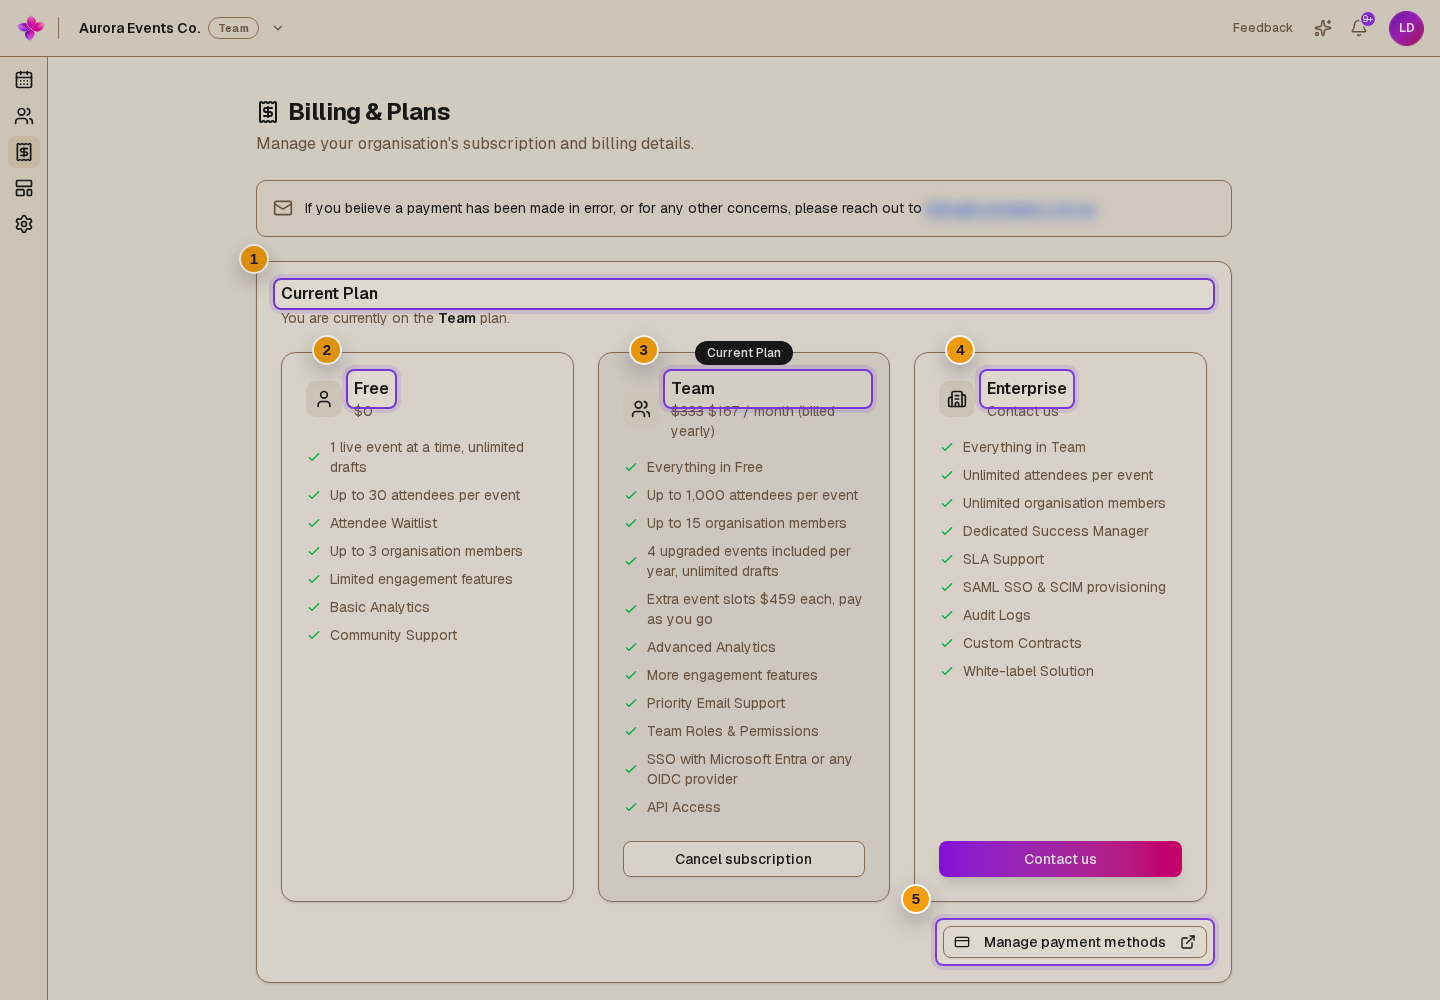This screenshot has height=1000, width=1440.
Task: Click the pink flower app logo
Action: click(x=31, y=28)
